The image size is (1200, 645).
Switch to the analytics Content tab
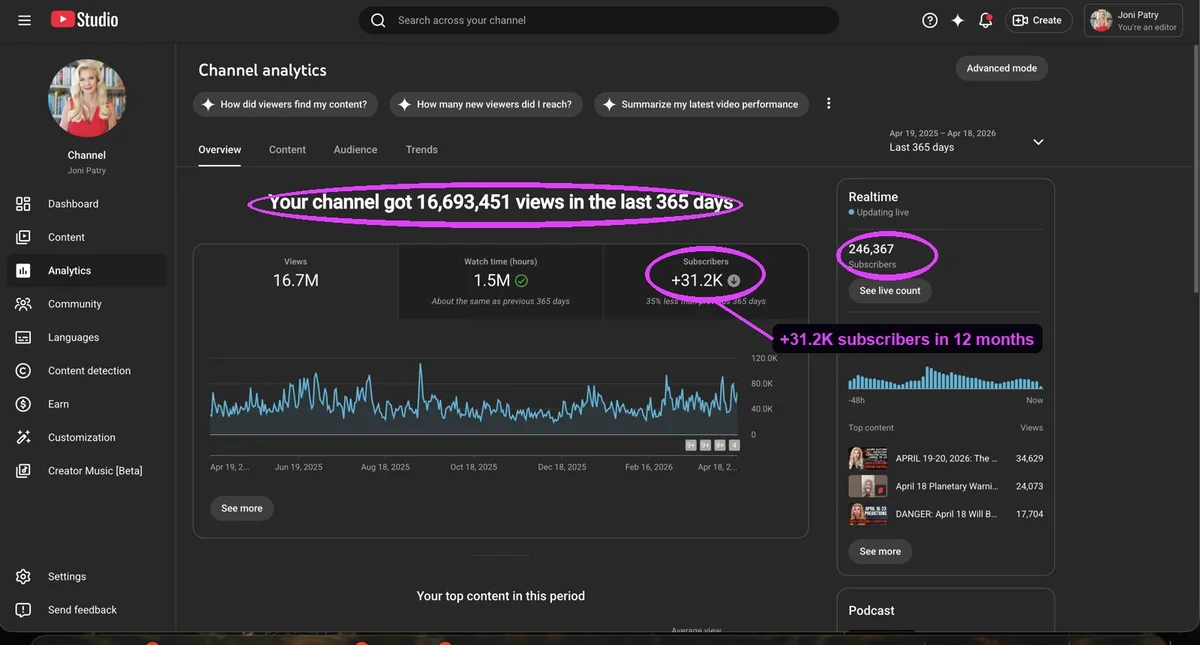(287, 150)
